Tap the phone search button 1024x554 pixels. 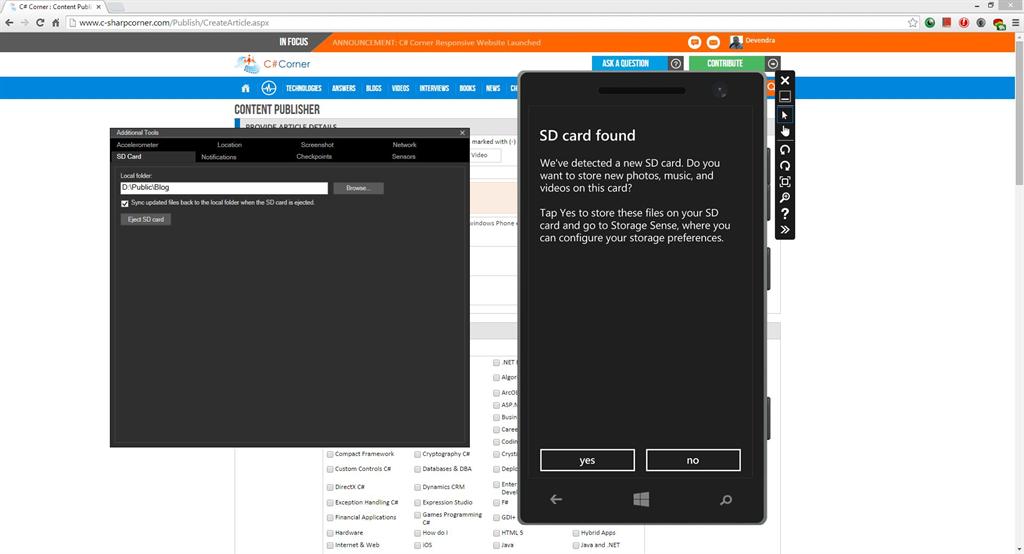(726, 500)
